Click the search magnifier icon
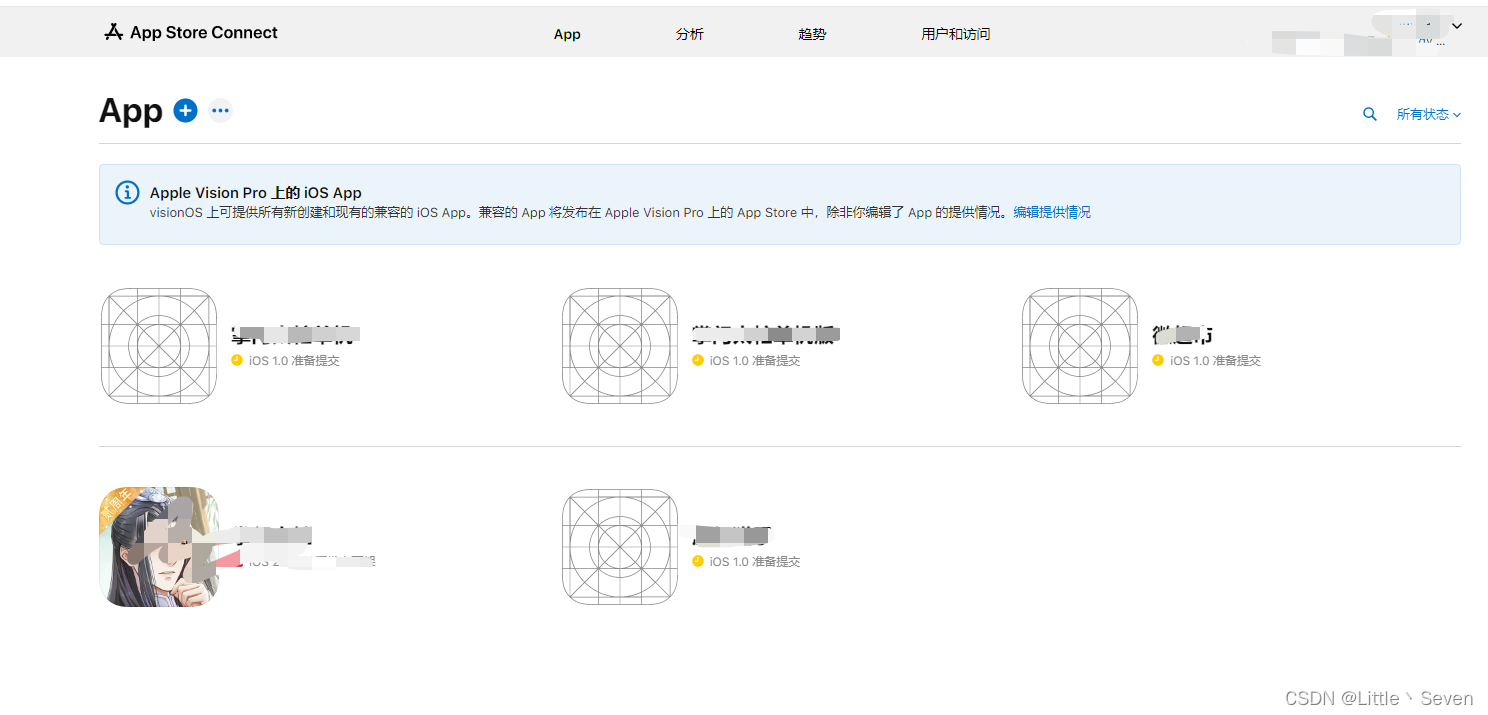This screenshot has height=715, width=1488. tap(1370, 114)
